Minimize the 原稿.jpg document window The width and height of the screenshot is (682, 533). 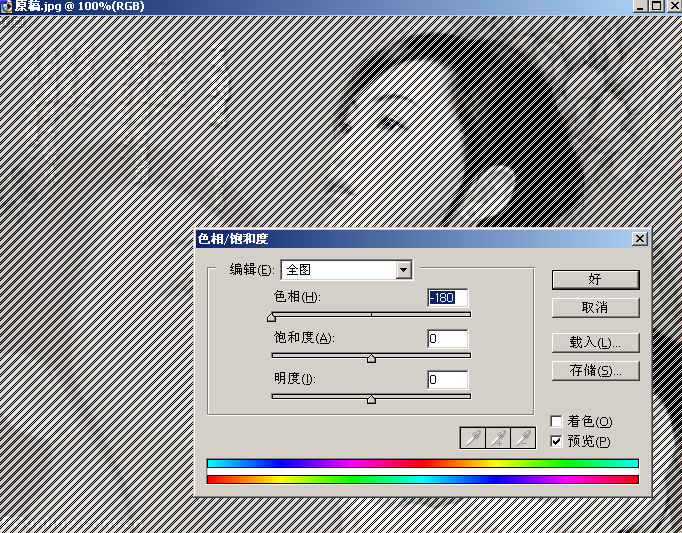(x=640, y=6)
